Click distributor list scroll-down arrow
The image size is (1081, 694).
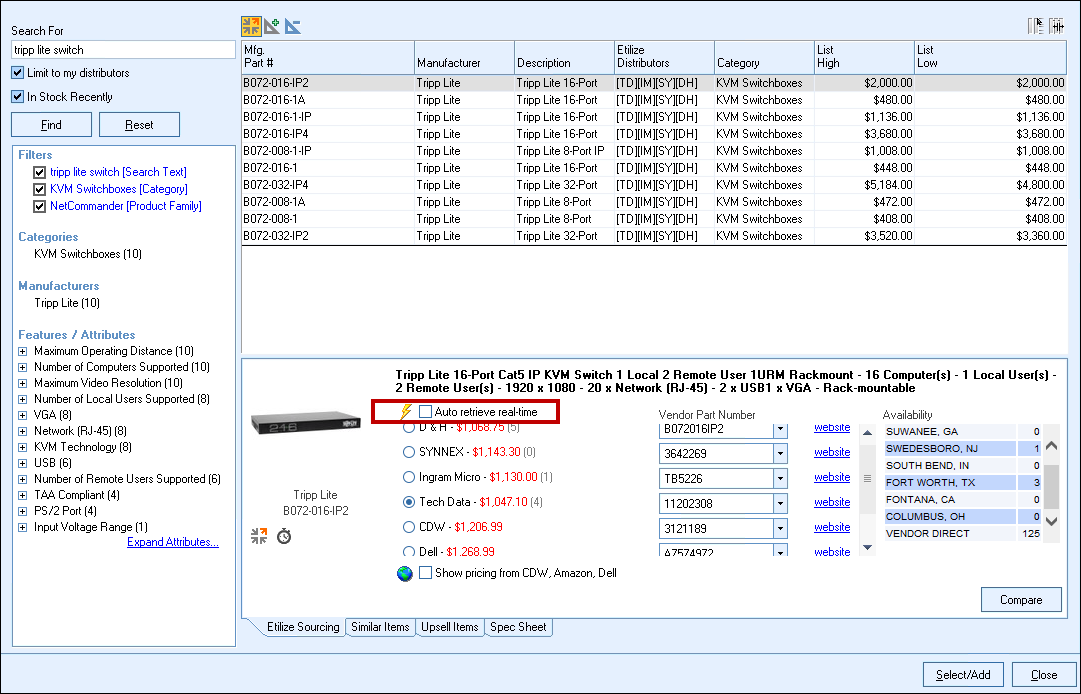pos(868,547)
